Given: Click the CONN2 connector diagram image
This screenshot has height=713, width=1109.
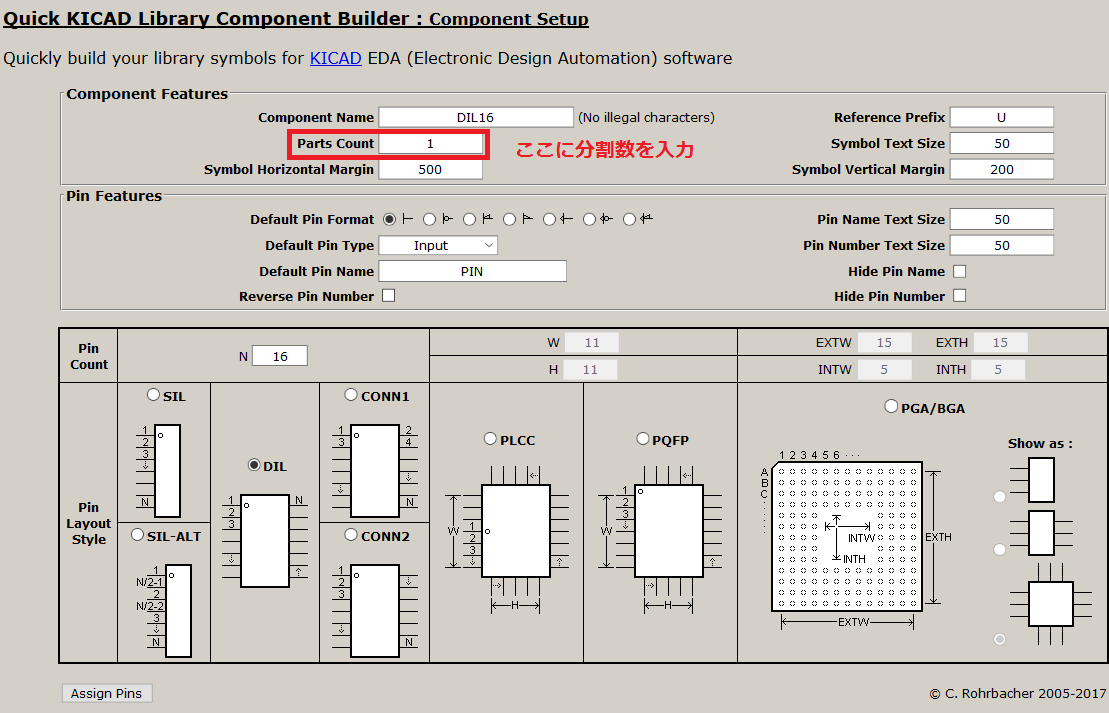Looking at the screenshot, I should coord(375,610).
